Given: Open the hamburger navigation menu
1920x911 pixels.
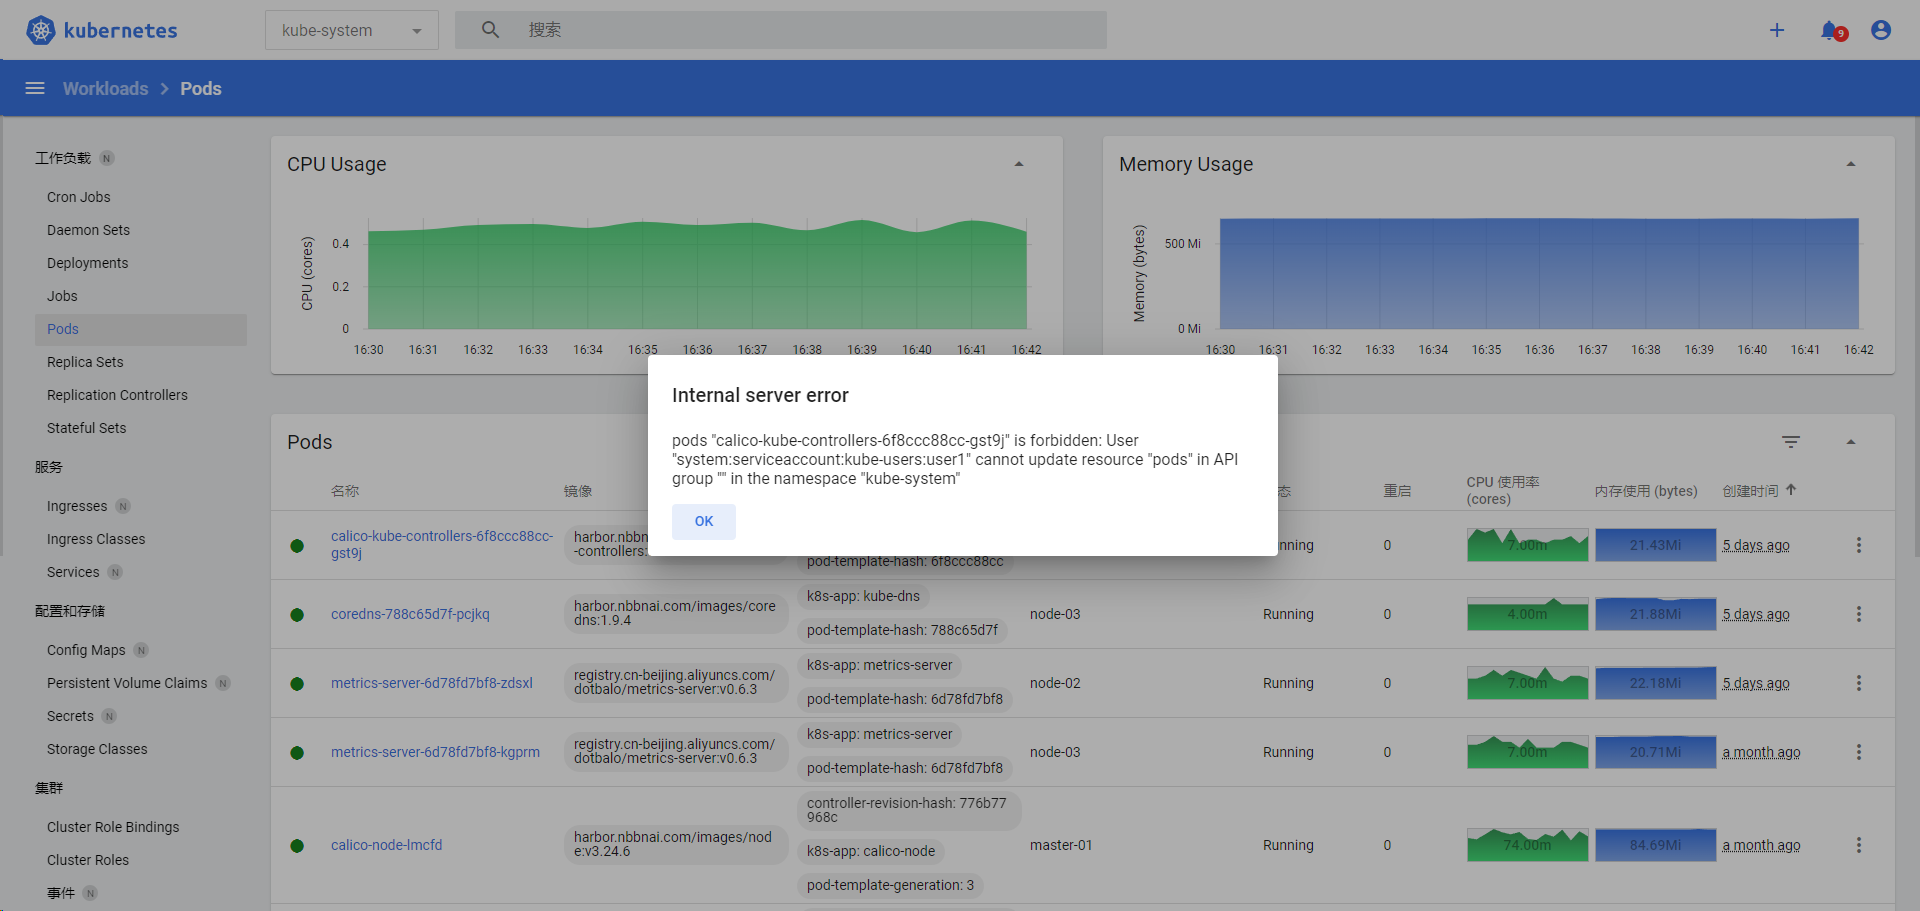Looking at the screenshot, I should [x=35, y=88].
